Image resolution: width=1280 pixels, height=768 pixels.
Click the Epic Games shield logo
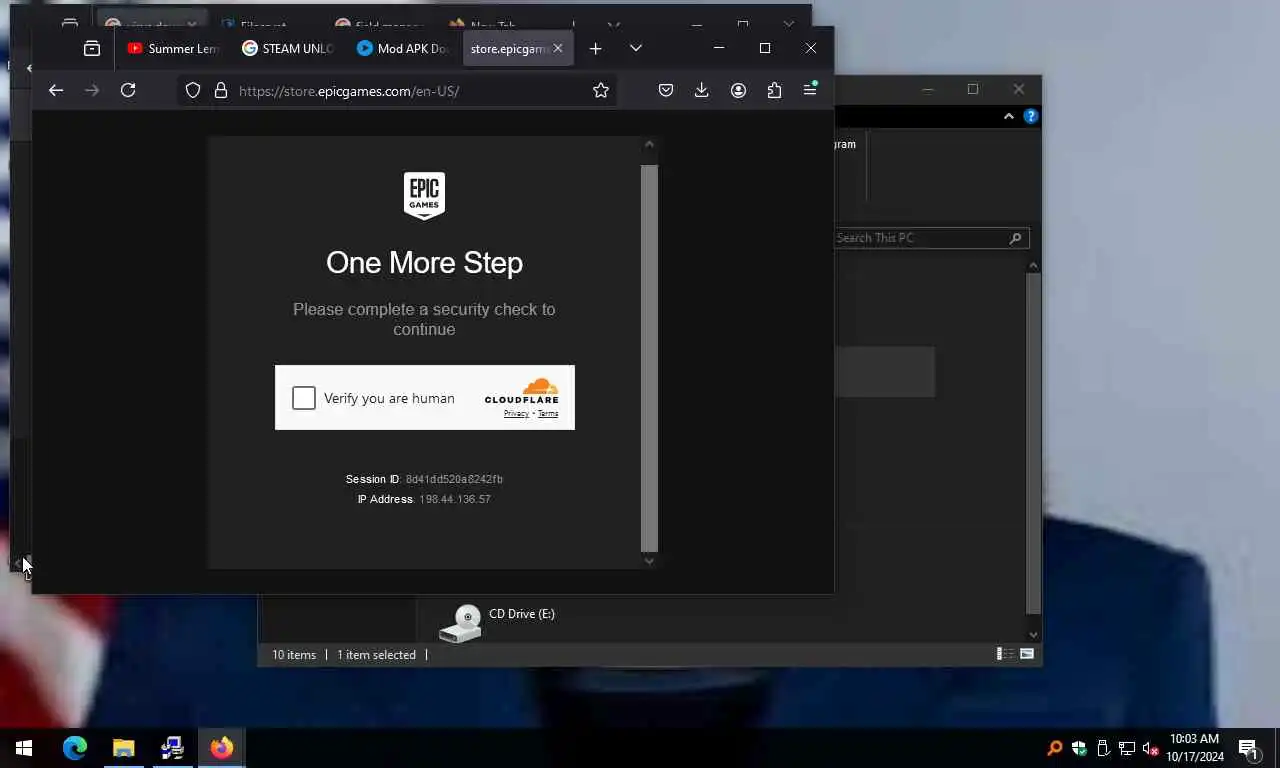tap(424, 195)
